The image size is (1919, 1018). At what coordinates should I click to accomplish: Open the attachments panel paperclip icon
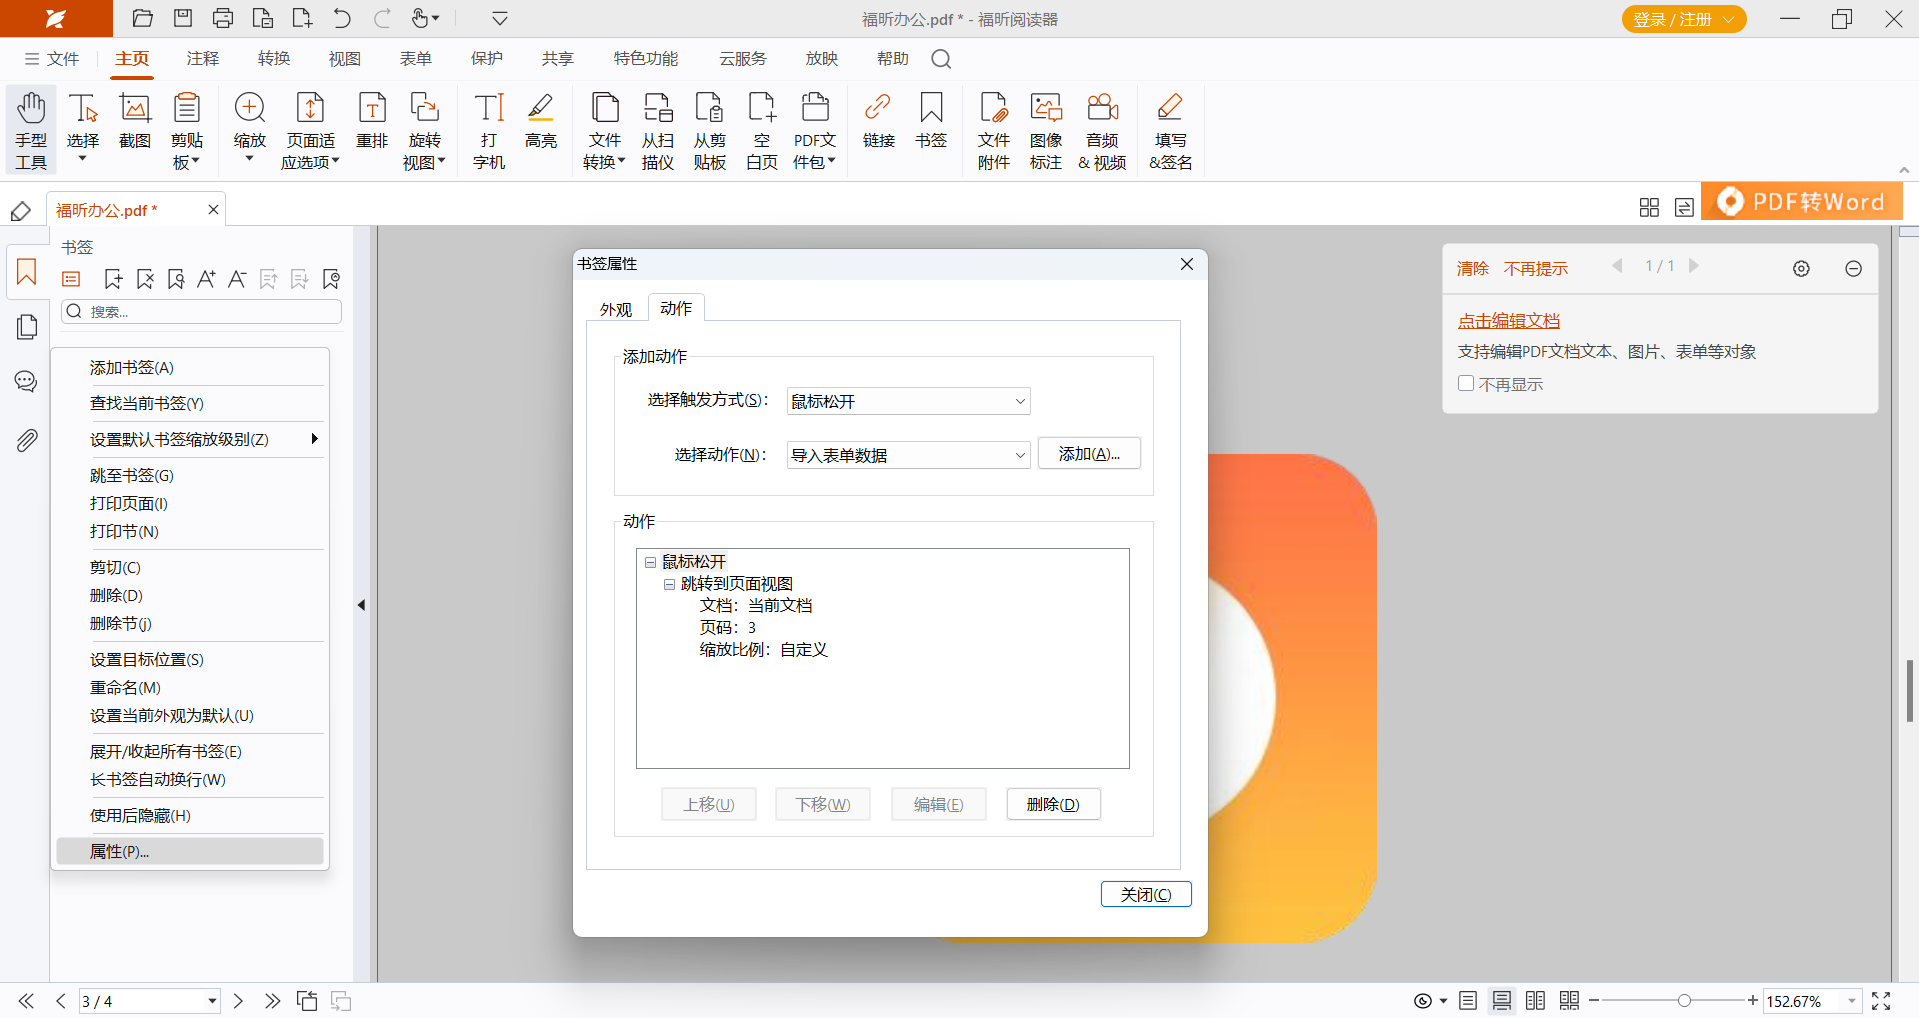27,440
